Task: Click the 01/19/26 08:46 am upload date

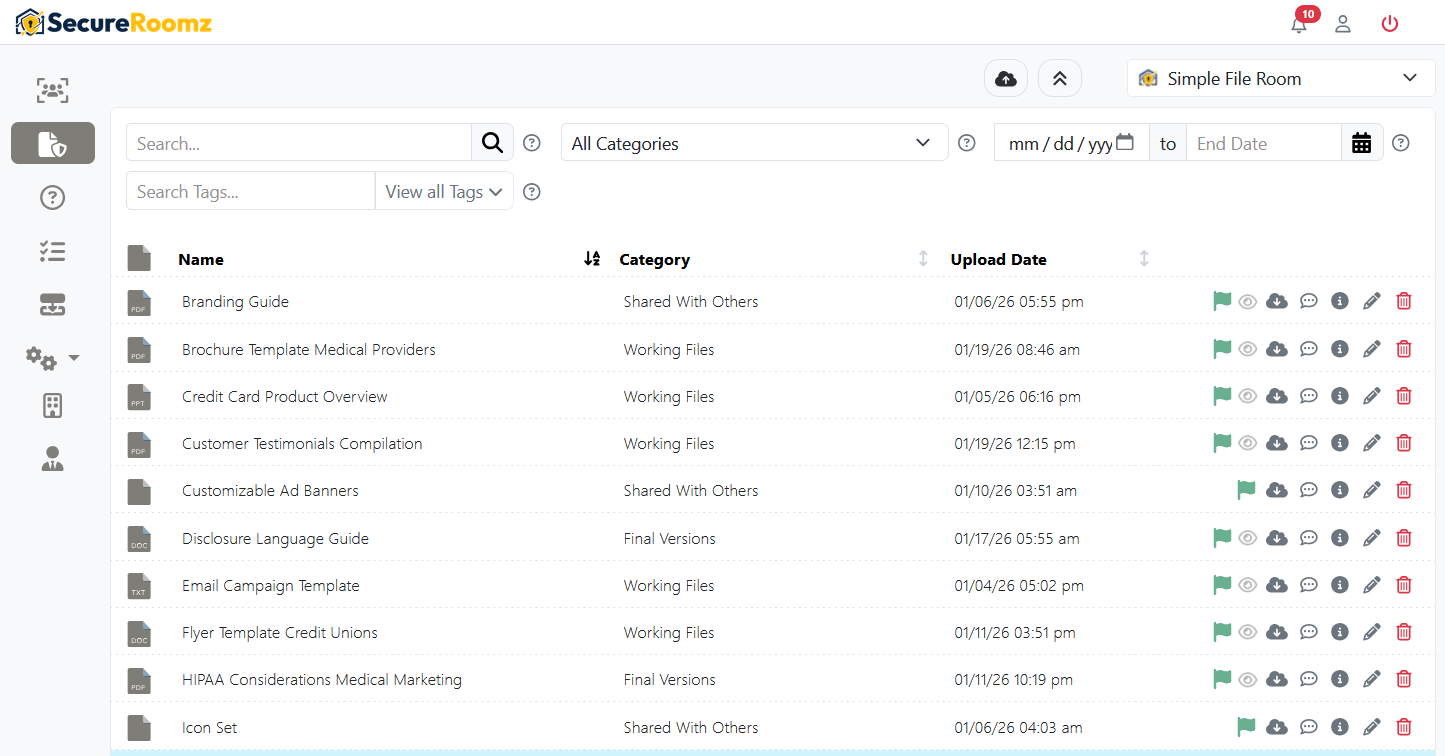Action: [x=1017, y=349]
